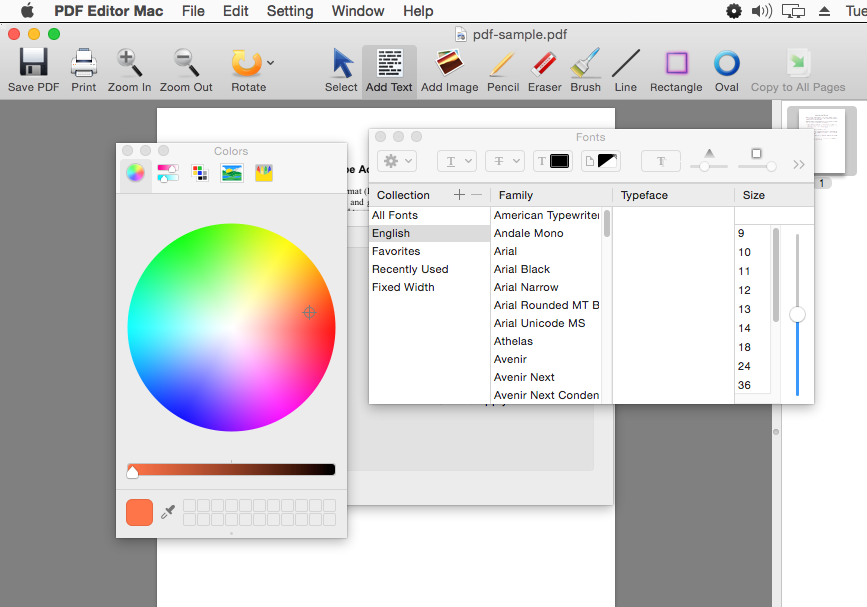This screenshot has width=867, height=607.
Task: Select font size 12
Action: 753,290
